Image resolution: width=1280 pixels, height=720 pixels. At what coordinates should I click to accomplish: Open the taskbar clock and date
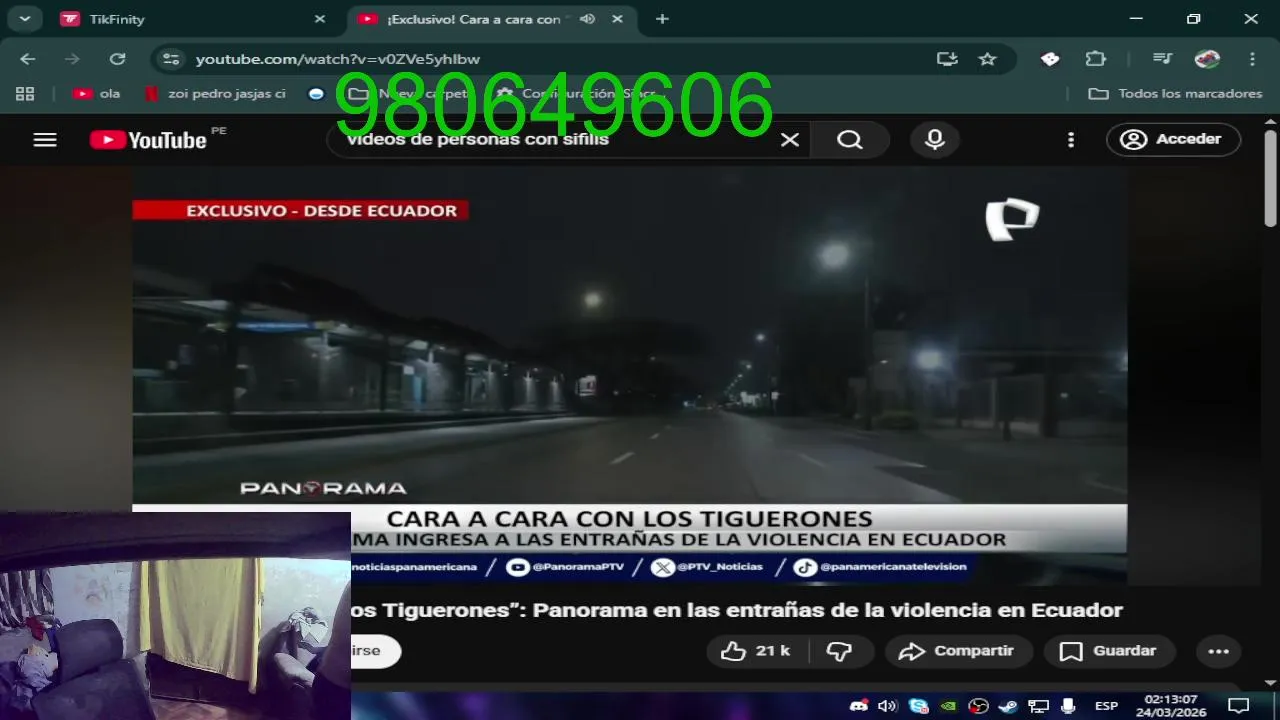pos(1171,706)
